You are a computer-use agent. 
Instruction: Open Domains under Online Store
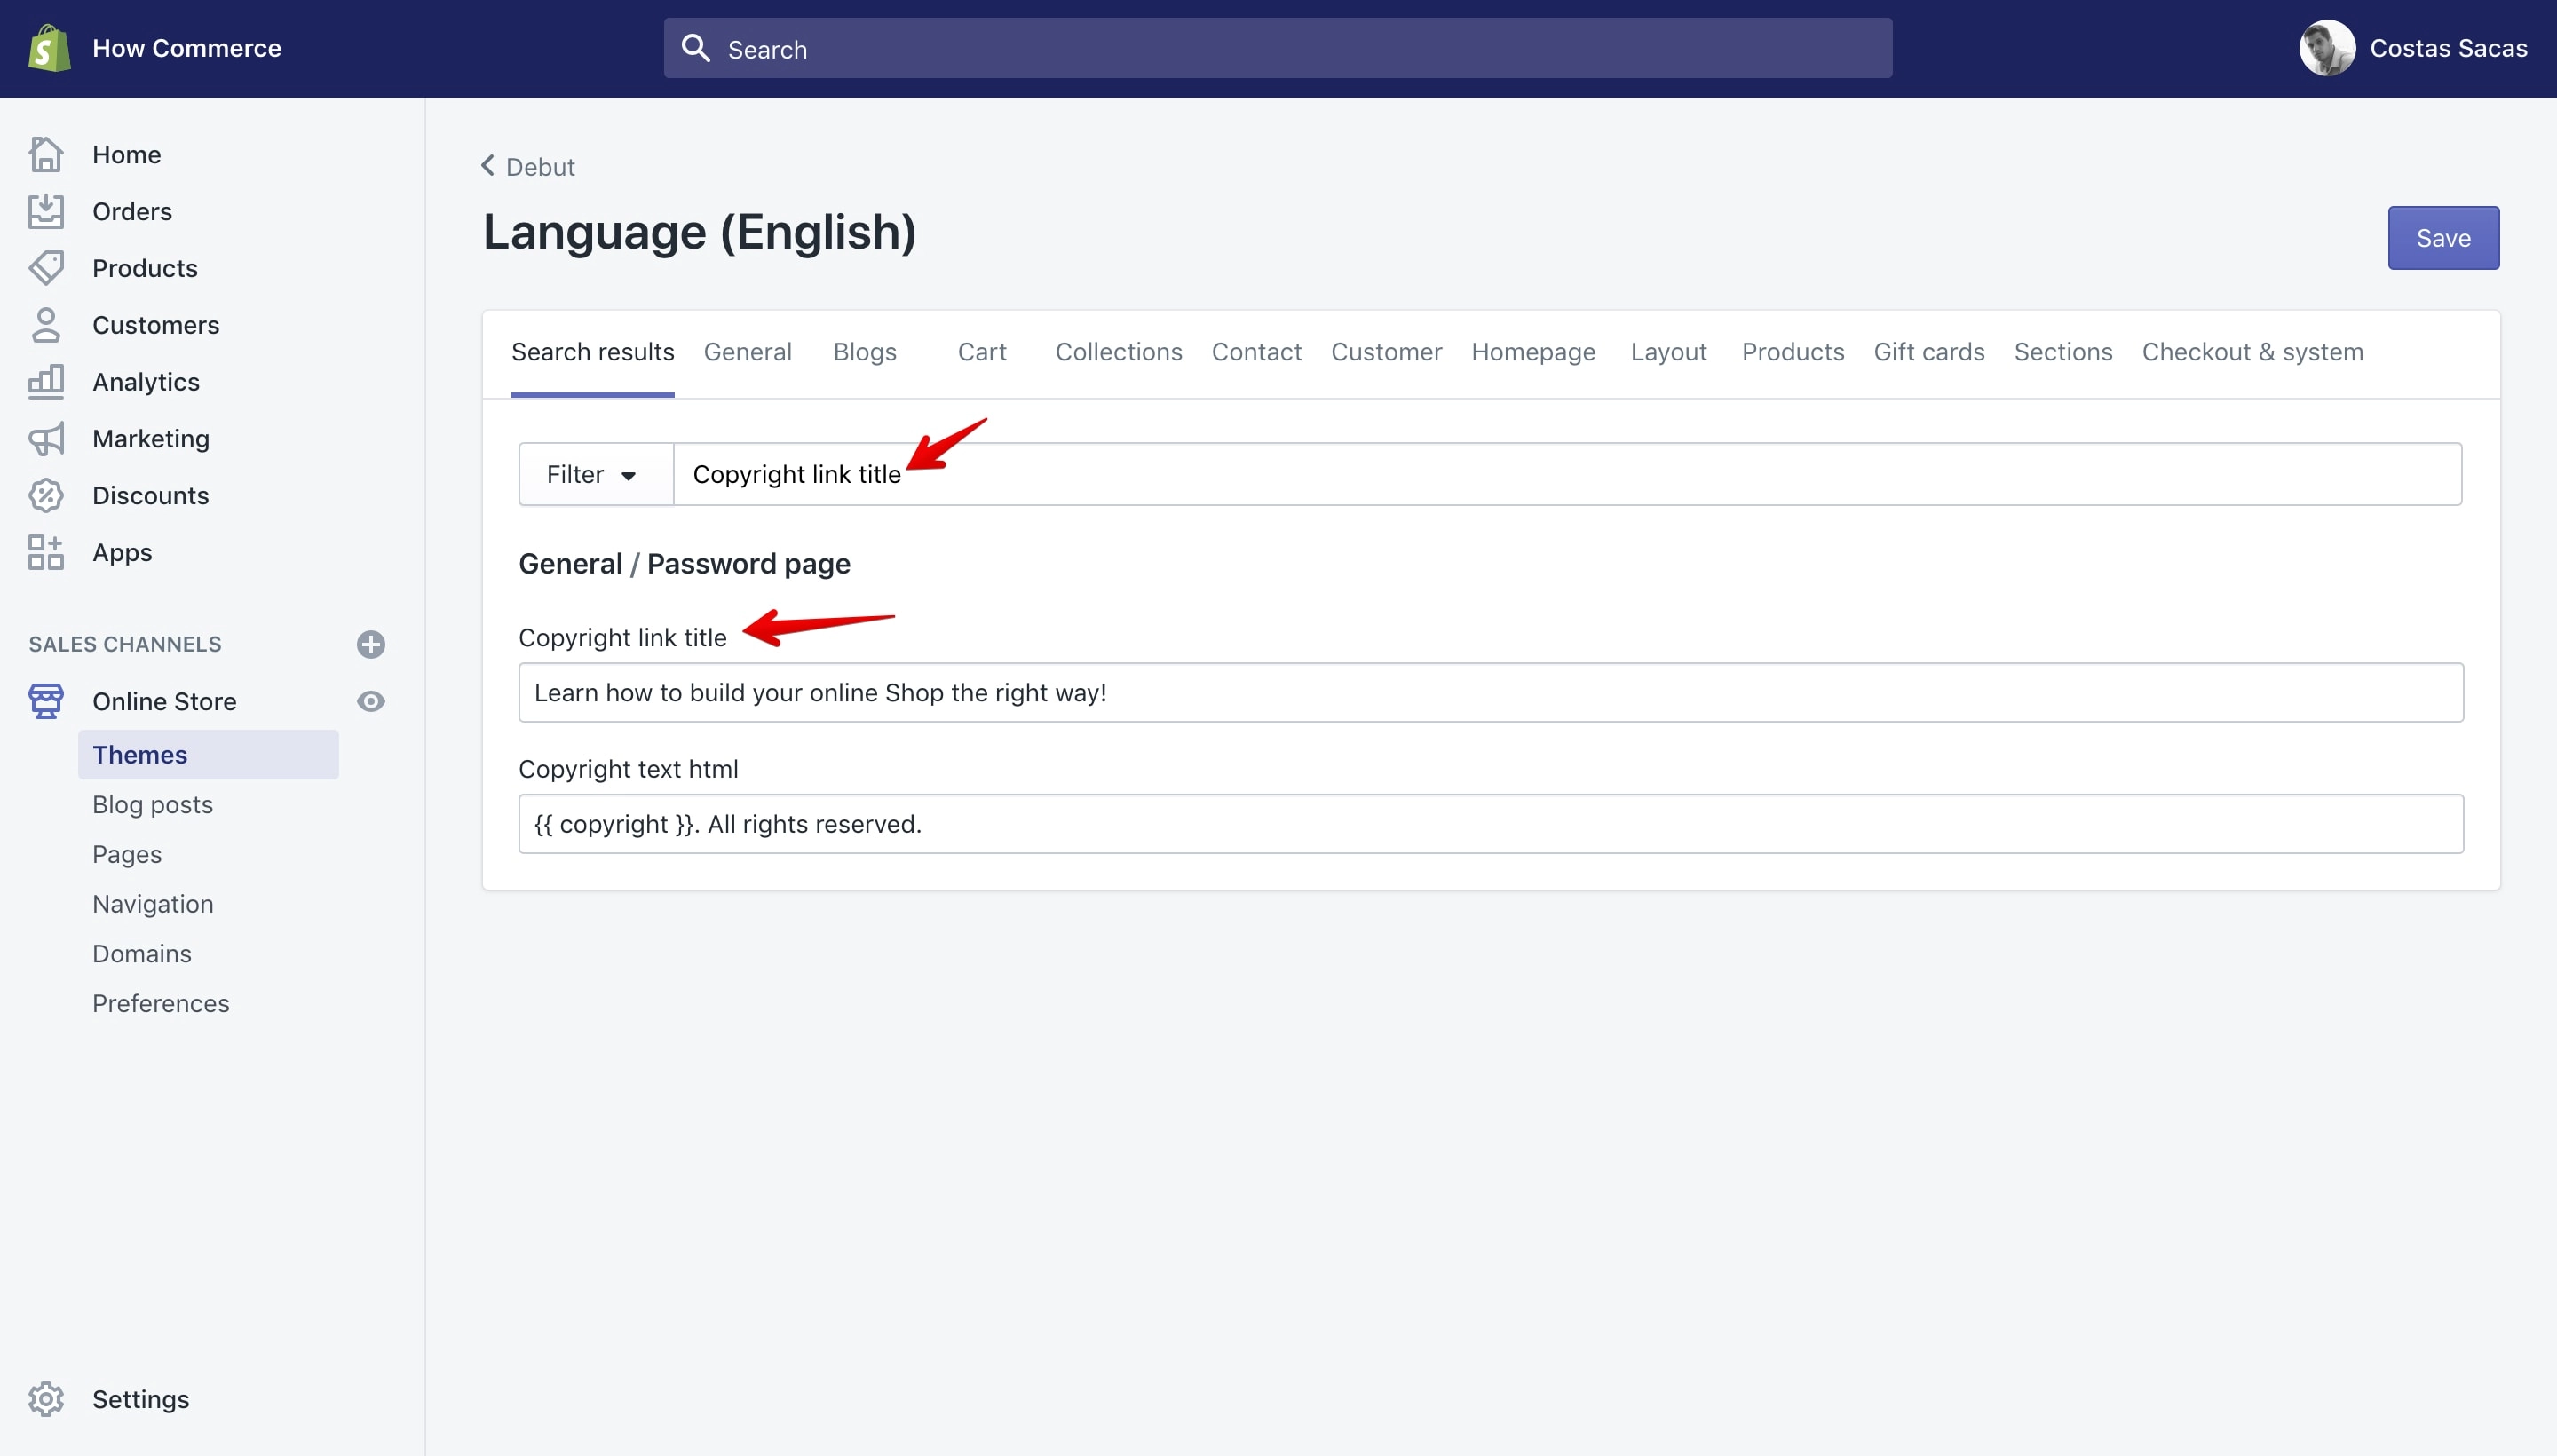pos(141,953)
